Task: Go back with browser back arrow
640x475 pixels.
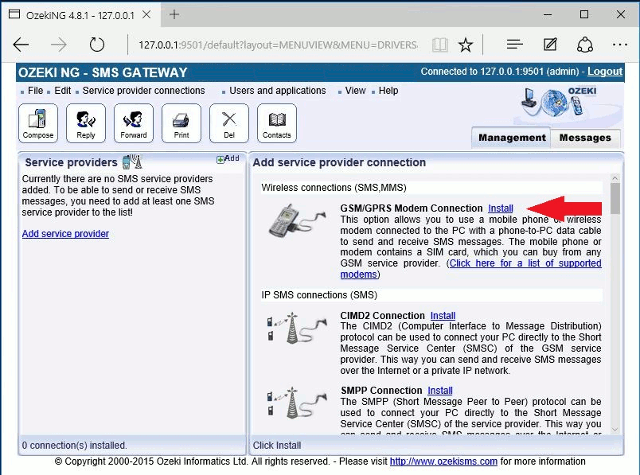Action: [21, 44]
